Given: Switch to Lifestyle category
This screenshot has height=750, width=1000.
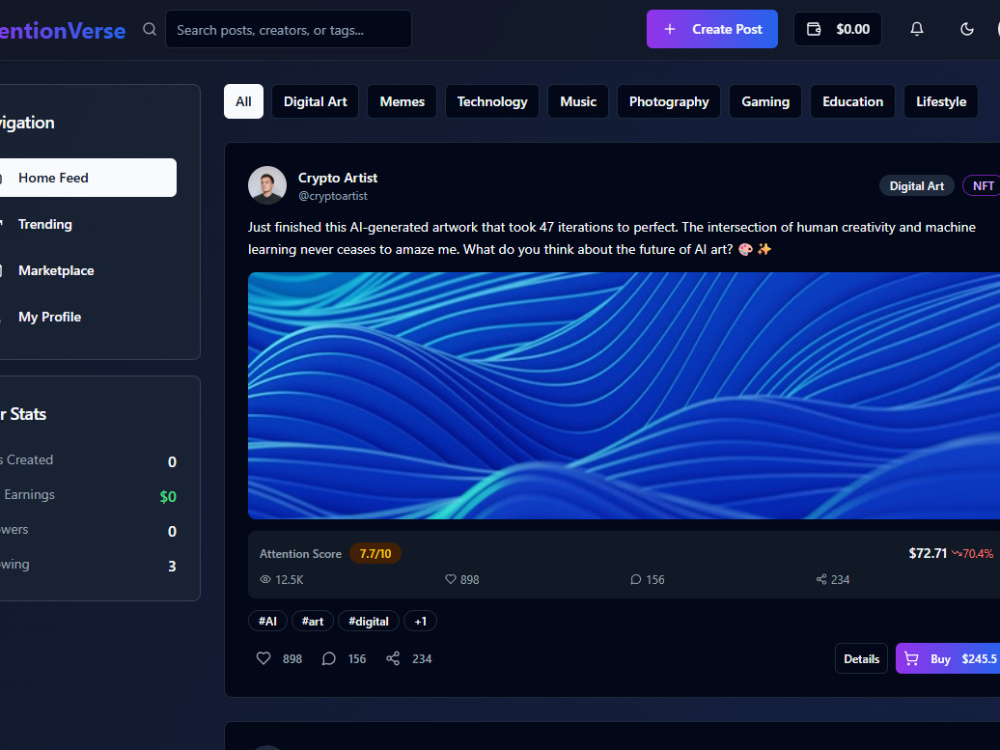Looking at the screenshot, I should (x=941, y=101).
